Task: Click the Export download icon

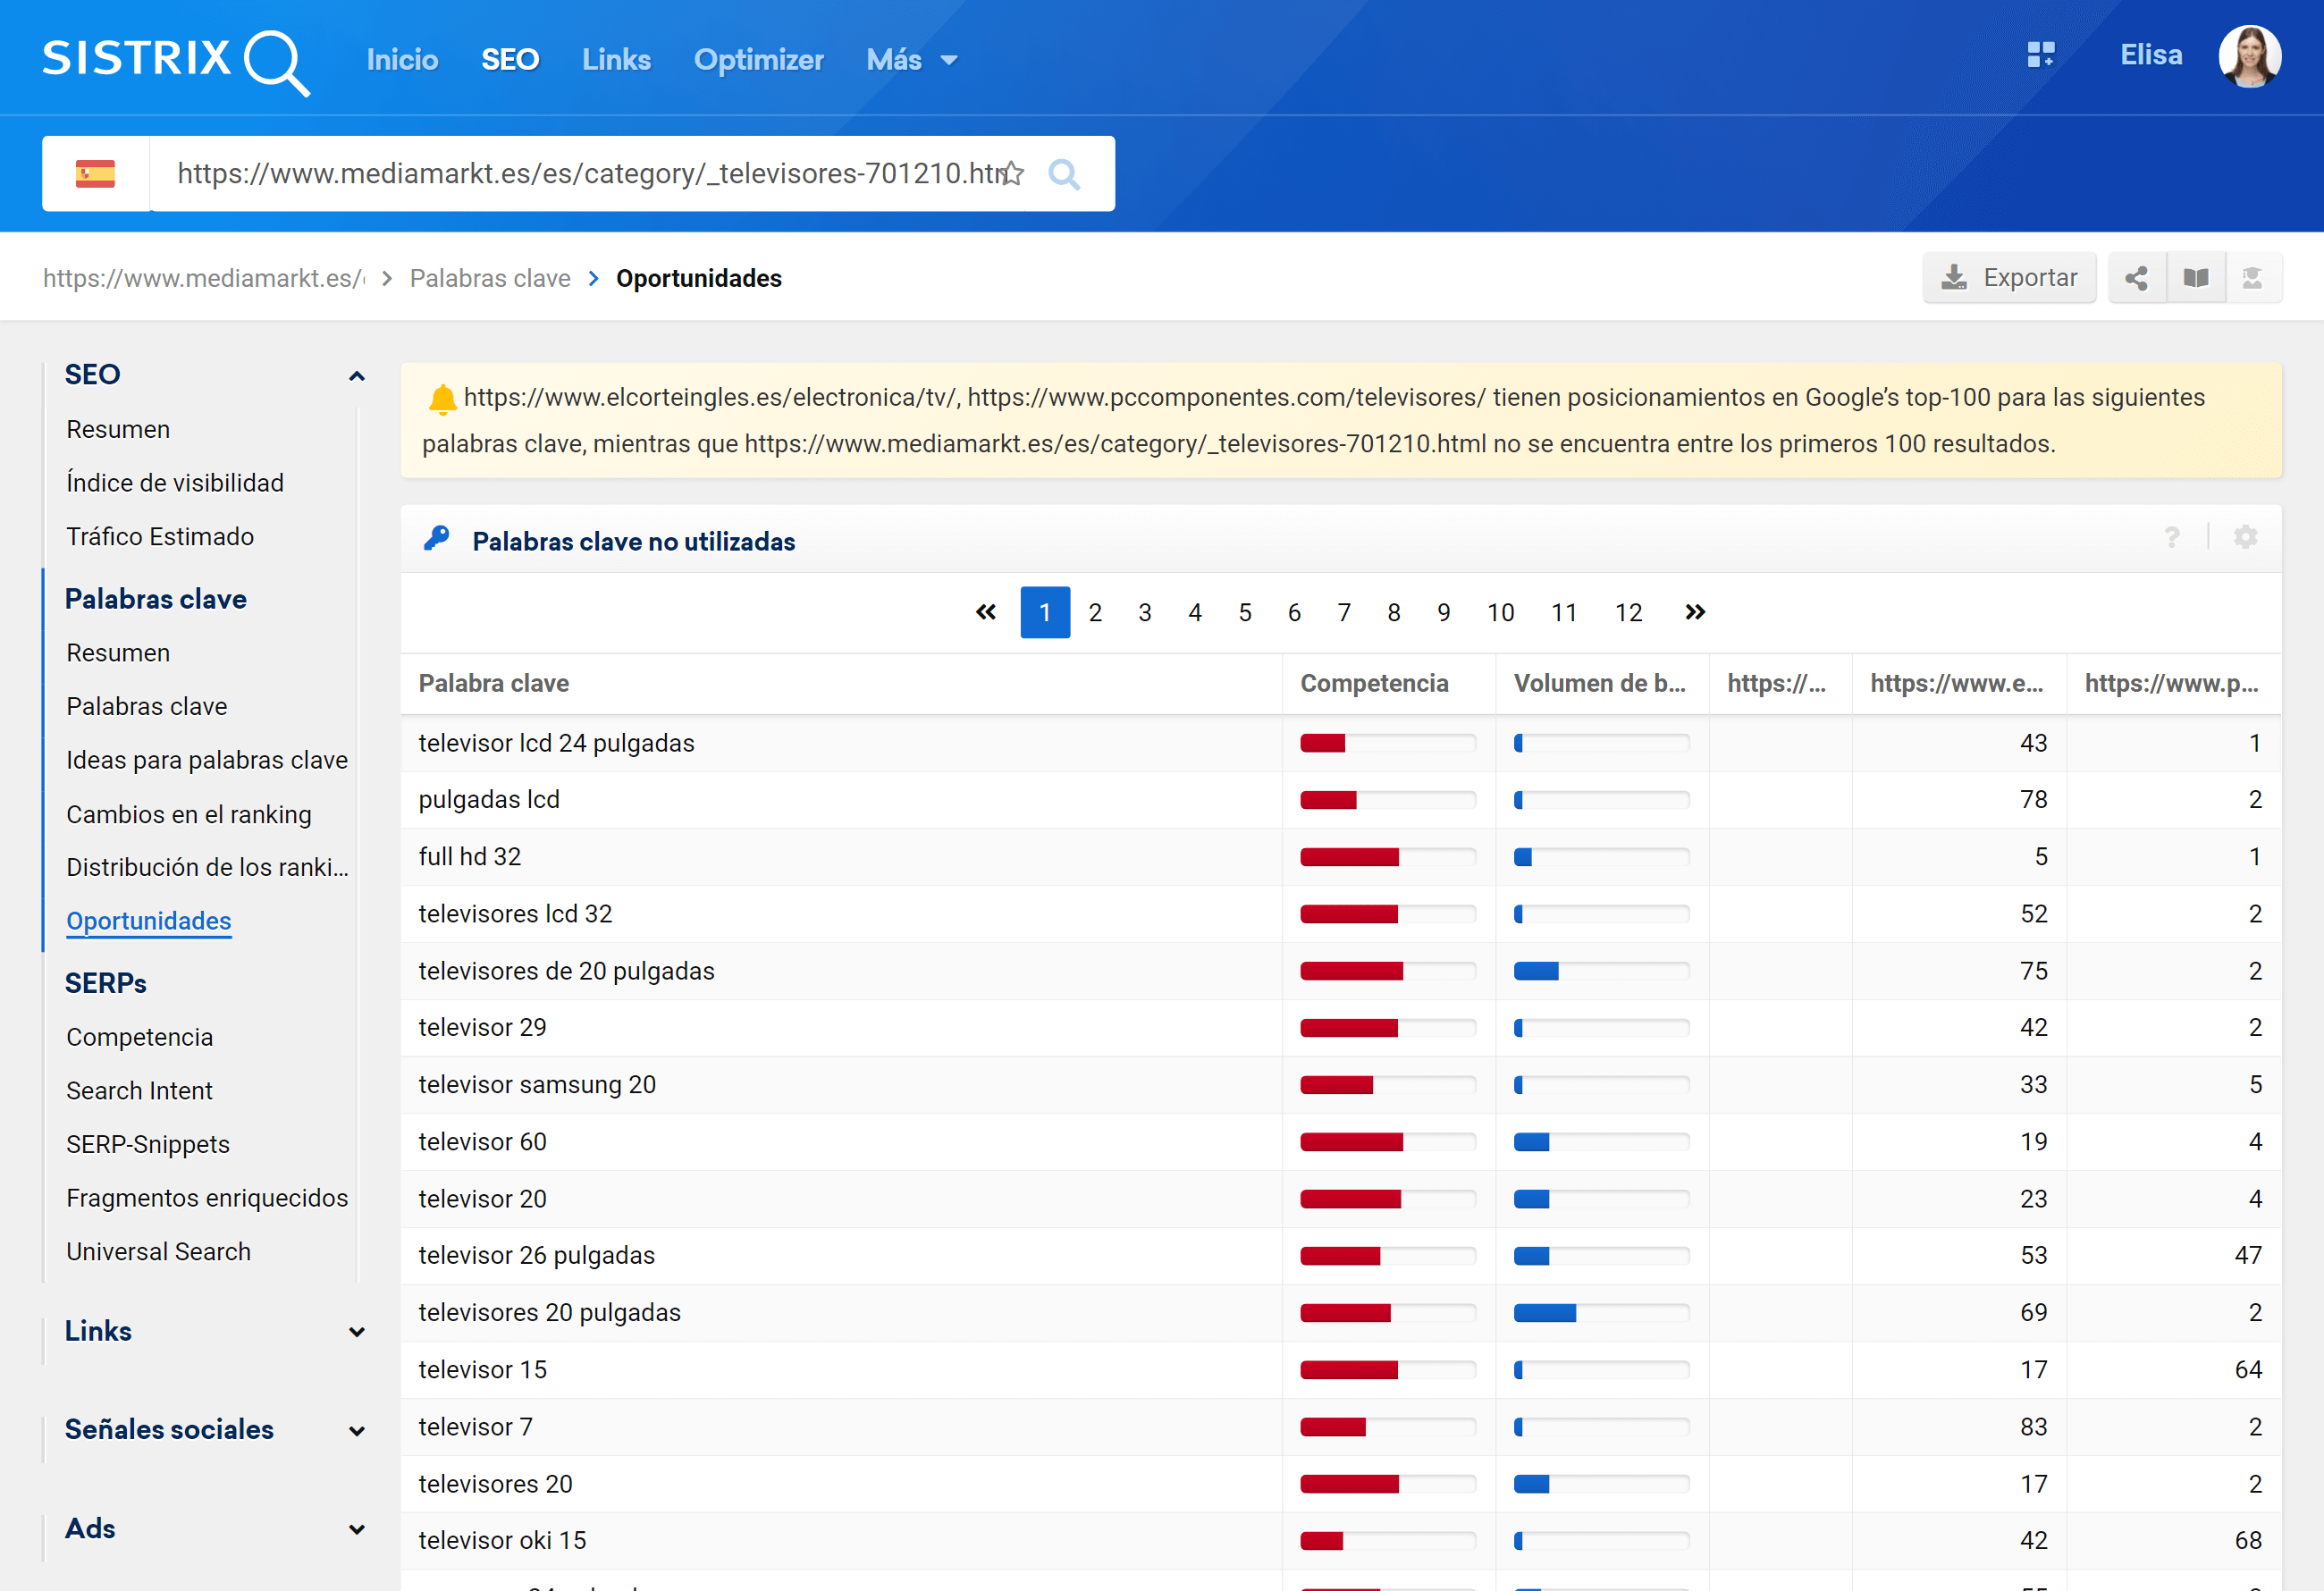Action: pos(1953,277)
